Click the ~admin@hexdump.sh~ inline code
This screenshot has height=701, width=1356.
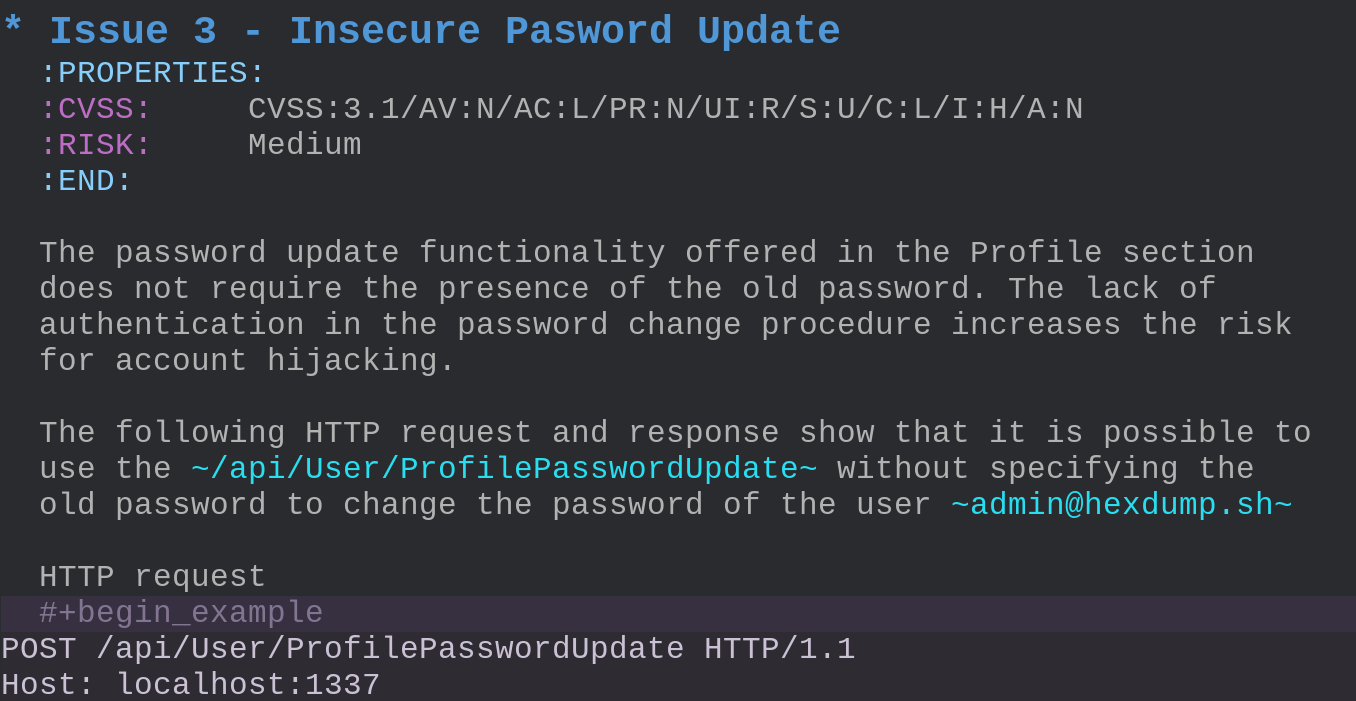pos(1121,505)
